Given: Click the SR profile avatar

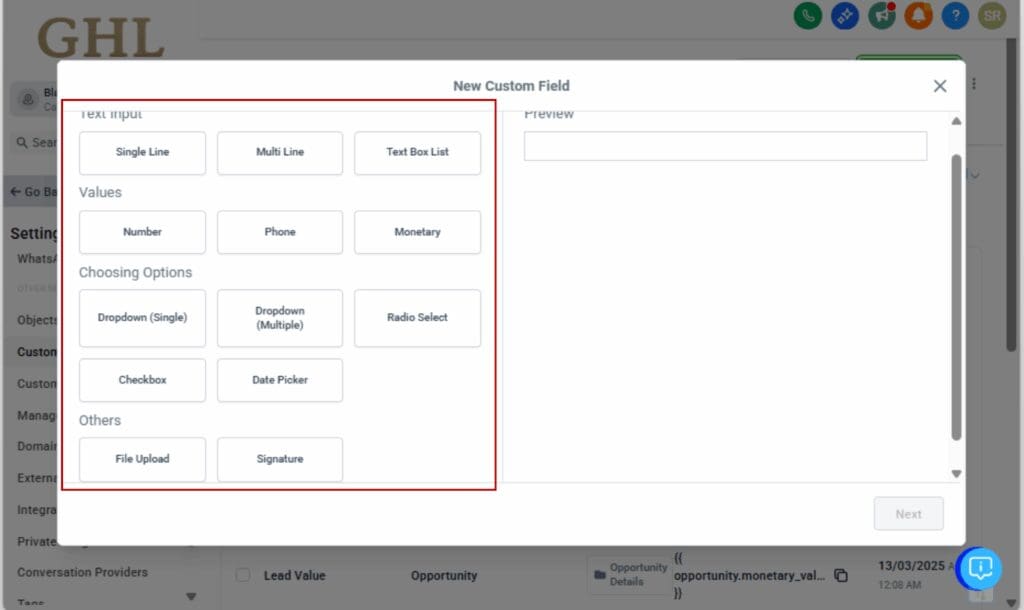Looking at the screenshot, I should click(x=992, y=16).
